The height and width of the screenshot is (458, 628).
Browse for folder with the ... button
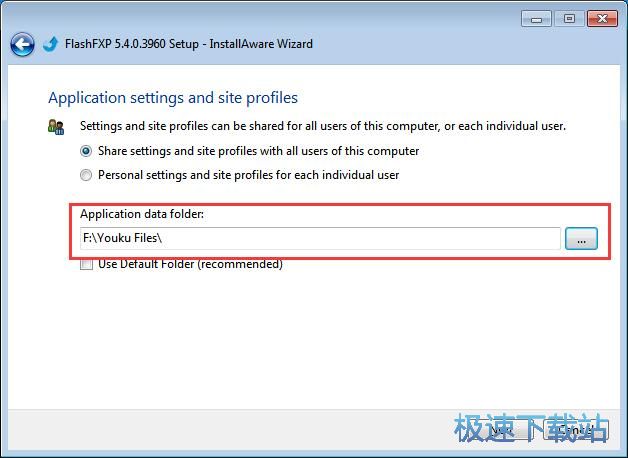[581, 239]
